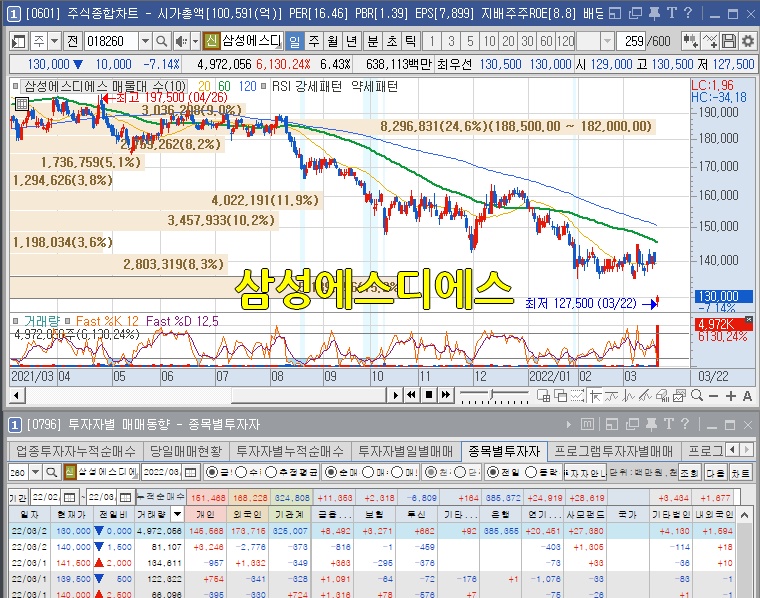
Task: Click the m icon in investor window title bar
Action: point(587,425)
